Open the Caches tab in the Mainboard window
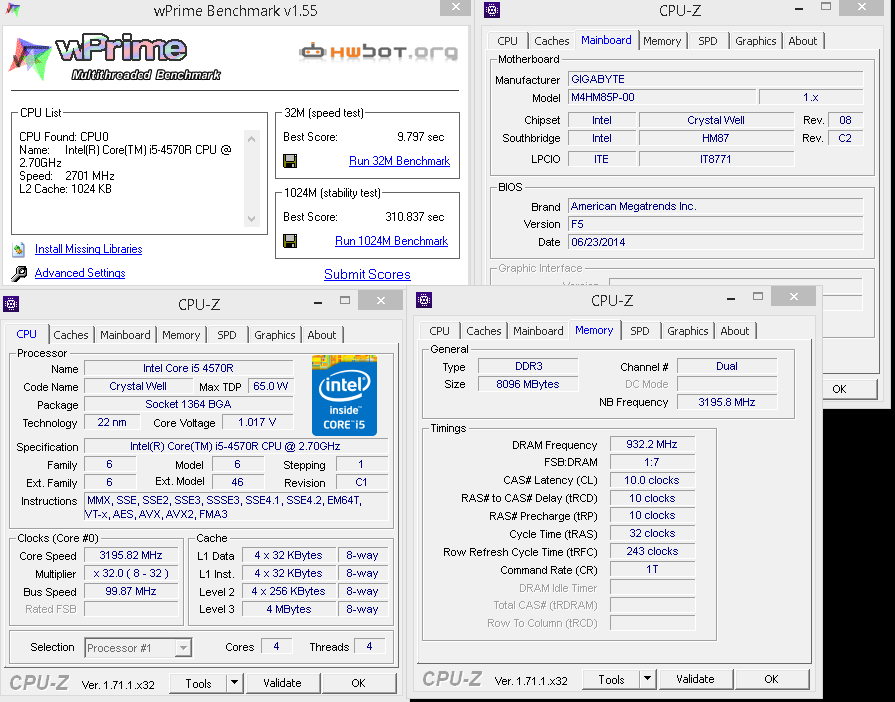Screen dimensions: 895x702 tap(551, 41)
